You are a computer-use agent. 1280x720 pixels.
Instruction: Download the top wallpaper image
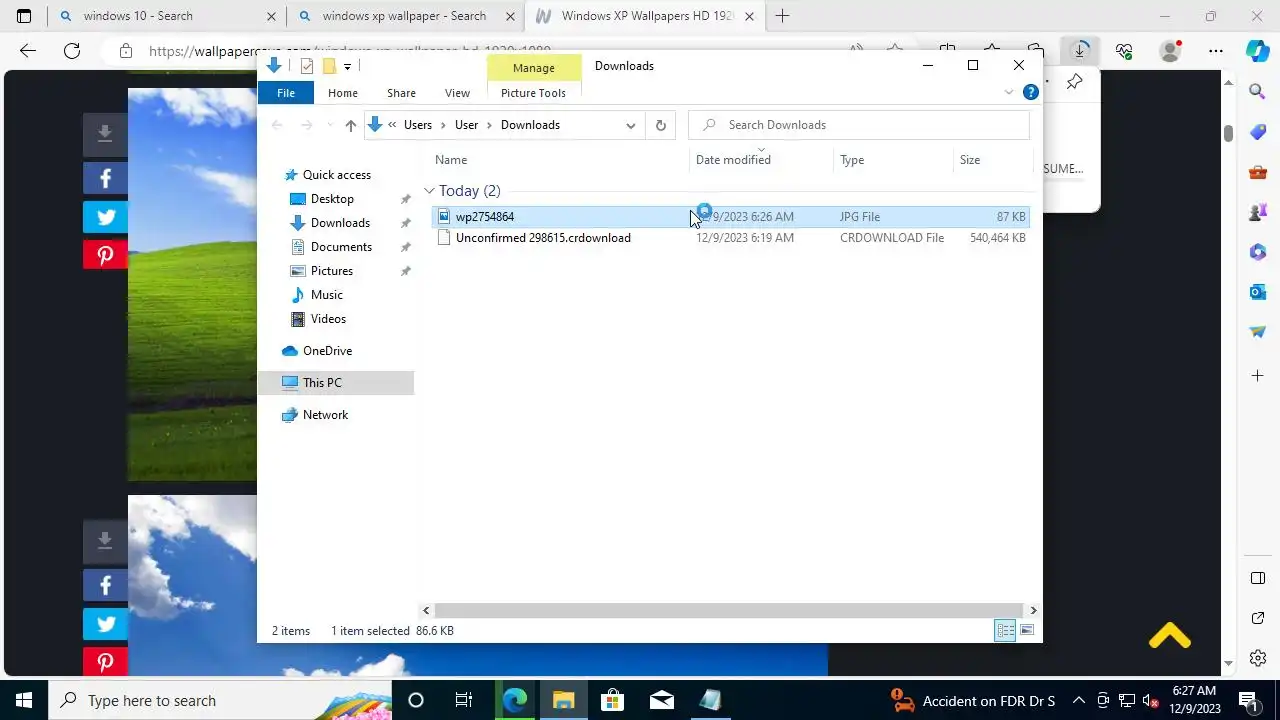pyautogui.click(x=105, y=134)
